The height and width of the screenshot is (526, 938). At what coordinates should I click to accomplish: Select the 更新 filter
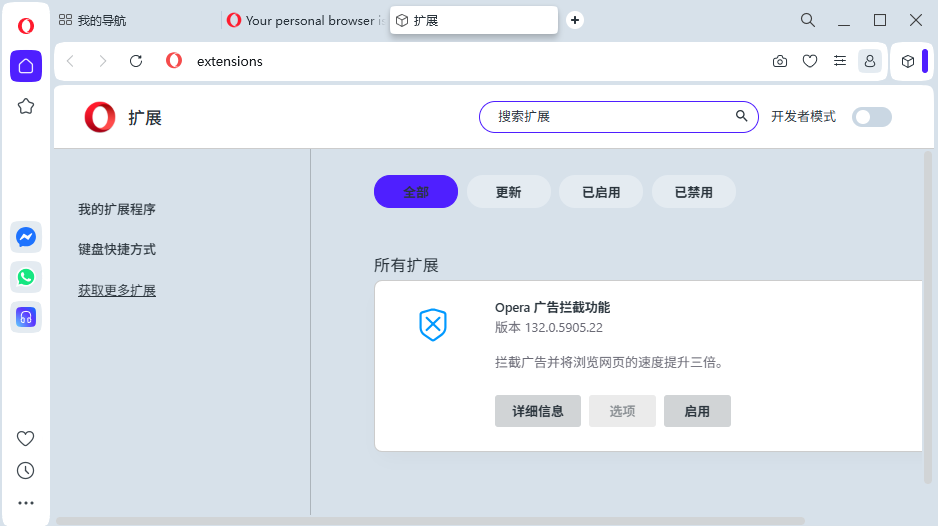[x=508, y=191]
